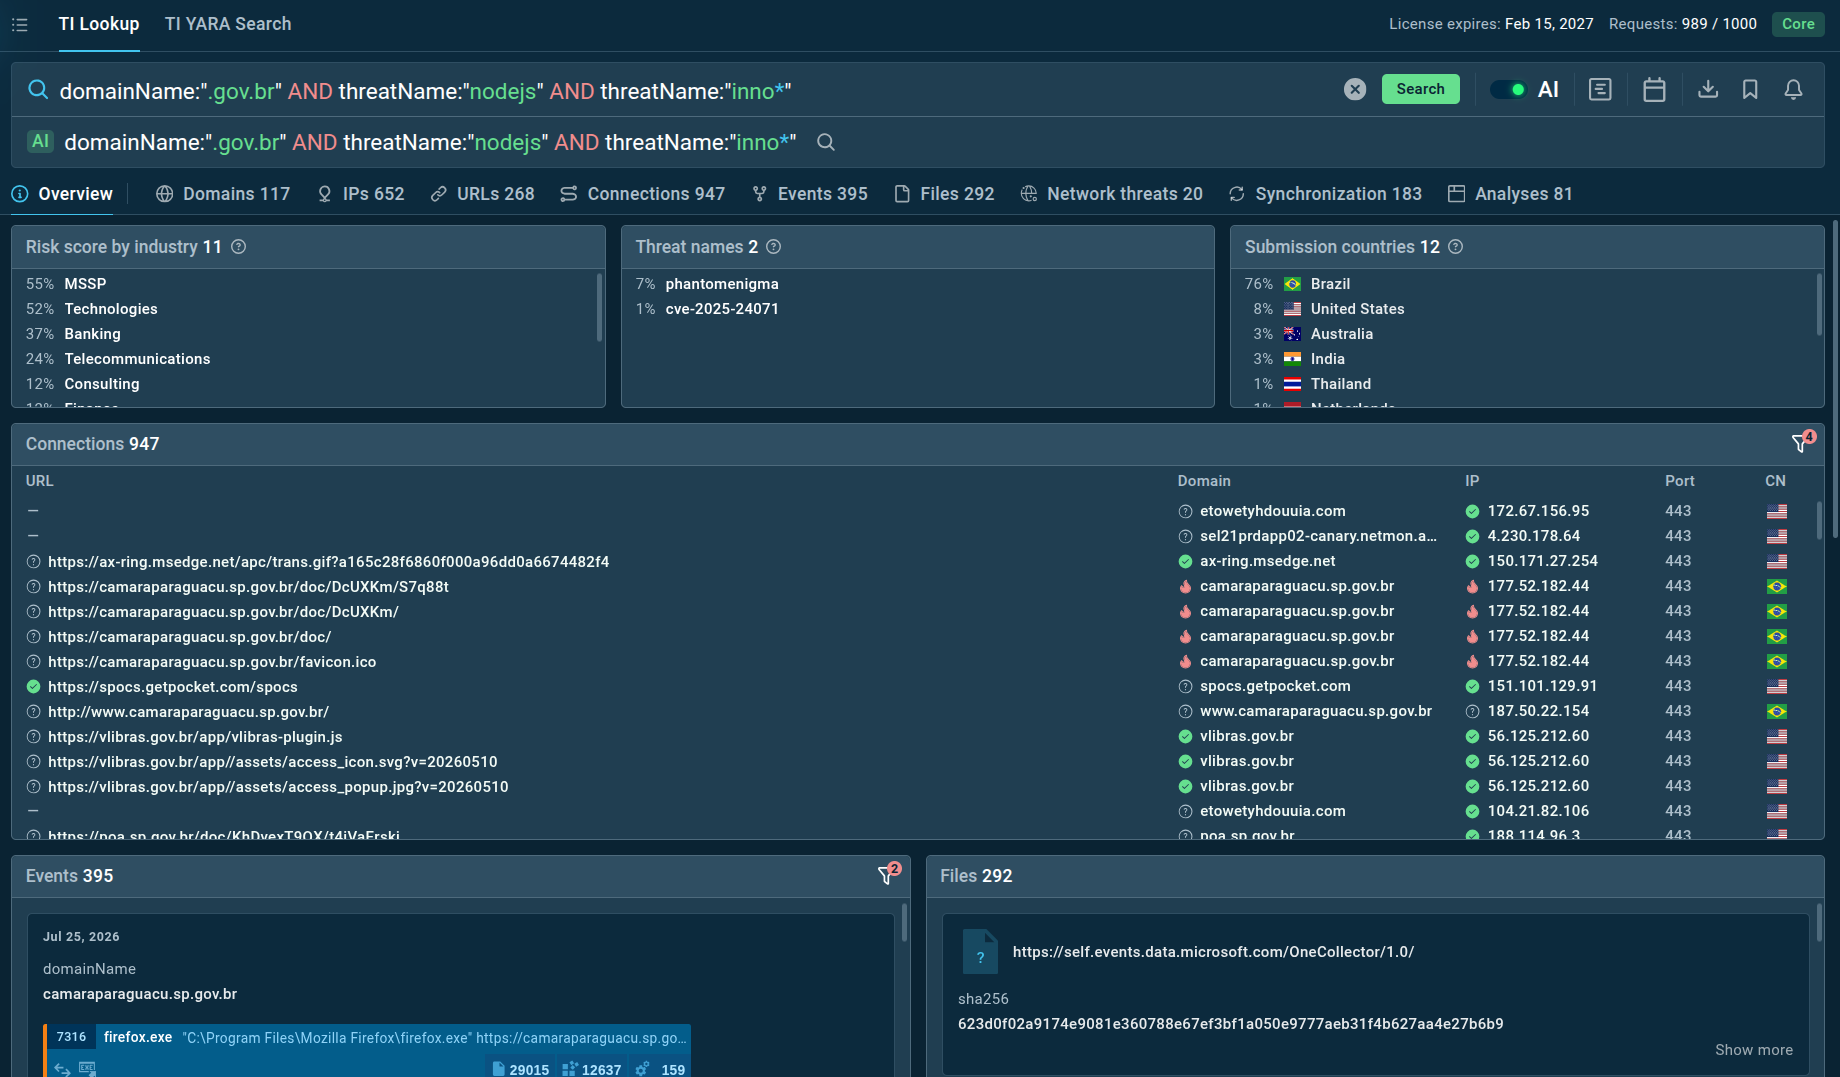Click the help icon beside Risk score by industry
Viewport: 1840px width, 1077px height.
[239, 247]
